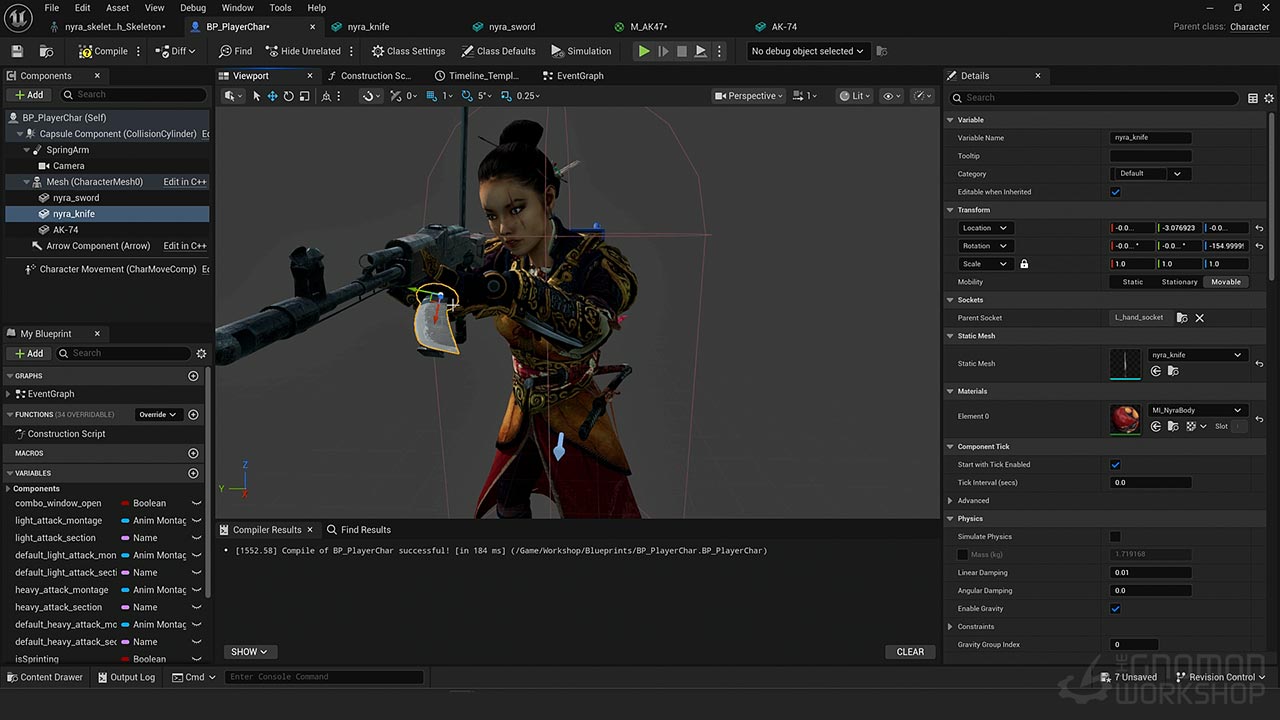Click the Save icon in the toolbar
This screenshot has width=1280, height=720.
[x=17, y=51]
